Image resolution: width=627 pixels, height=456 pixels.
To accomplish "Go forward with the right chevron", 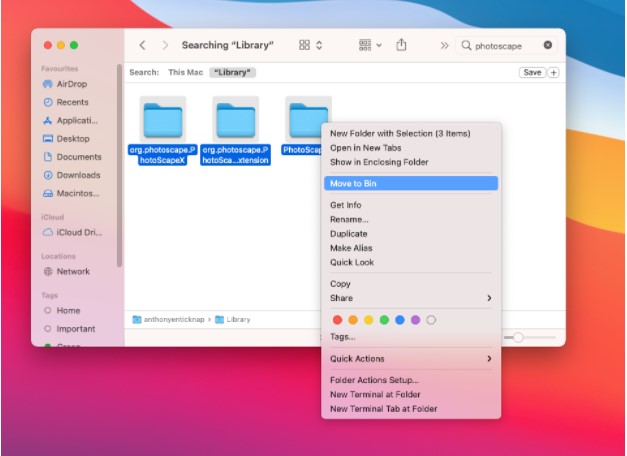I will click(x=165, y=45).
